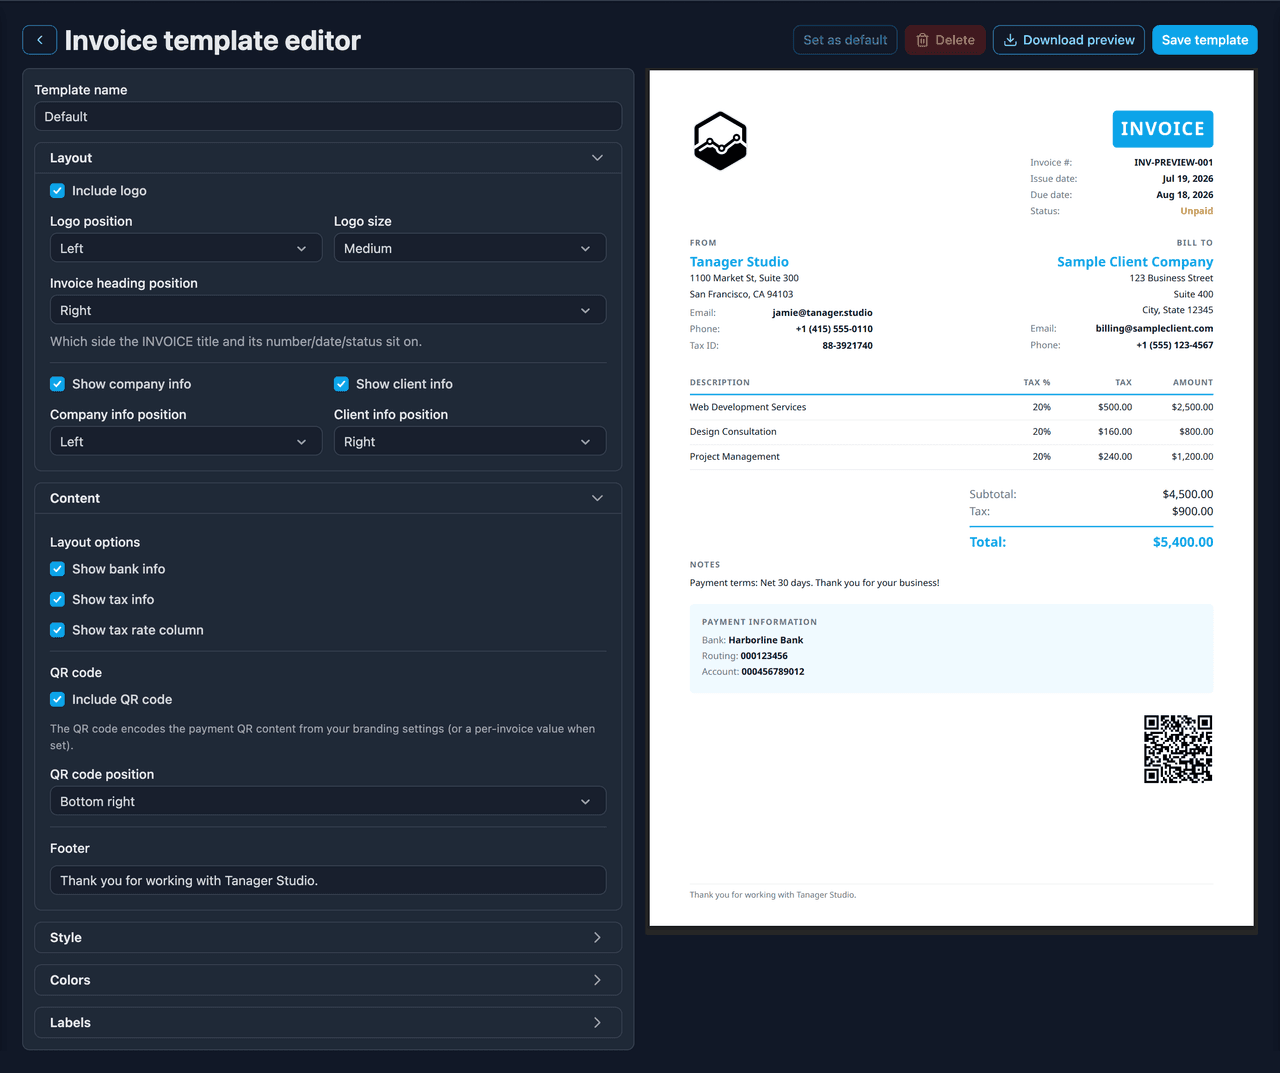Collapse the Content section chevron
The height and width of the screenshot is (1073, 1280).
pos(597,498)
